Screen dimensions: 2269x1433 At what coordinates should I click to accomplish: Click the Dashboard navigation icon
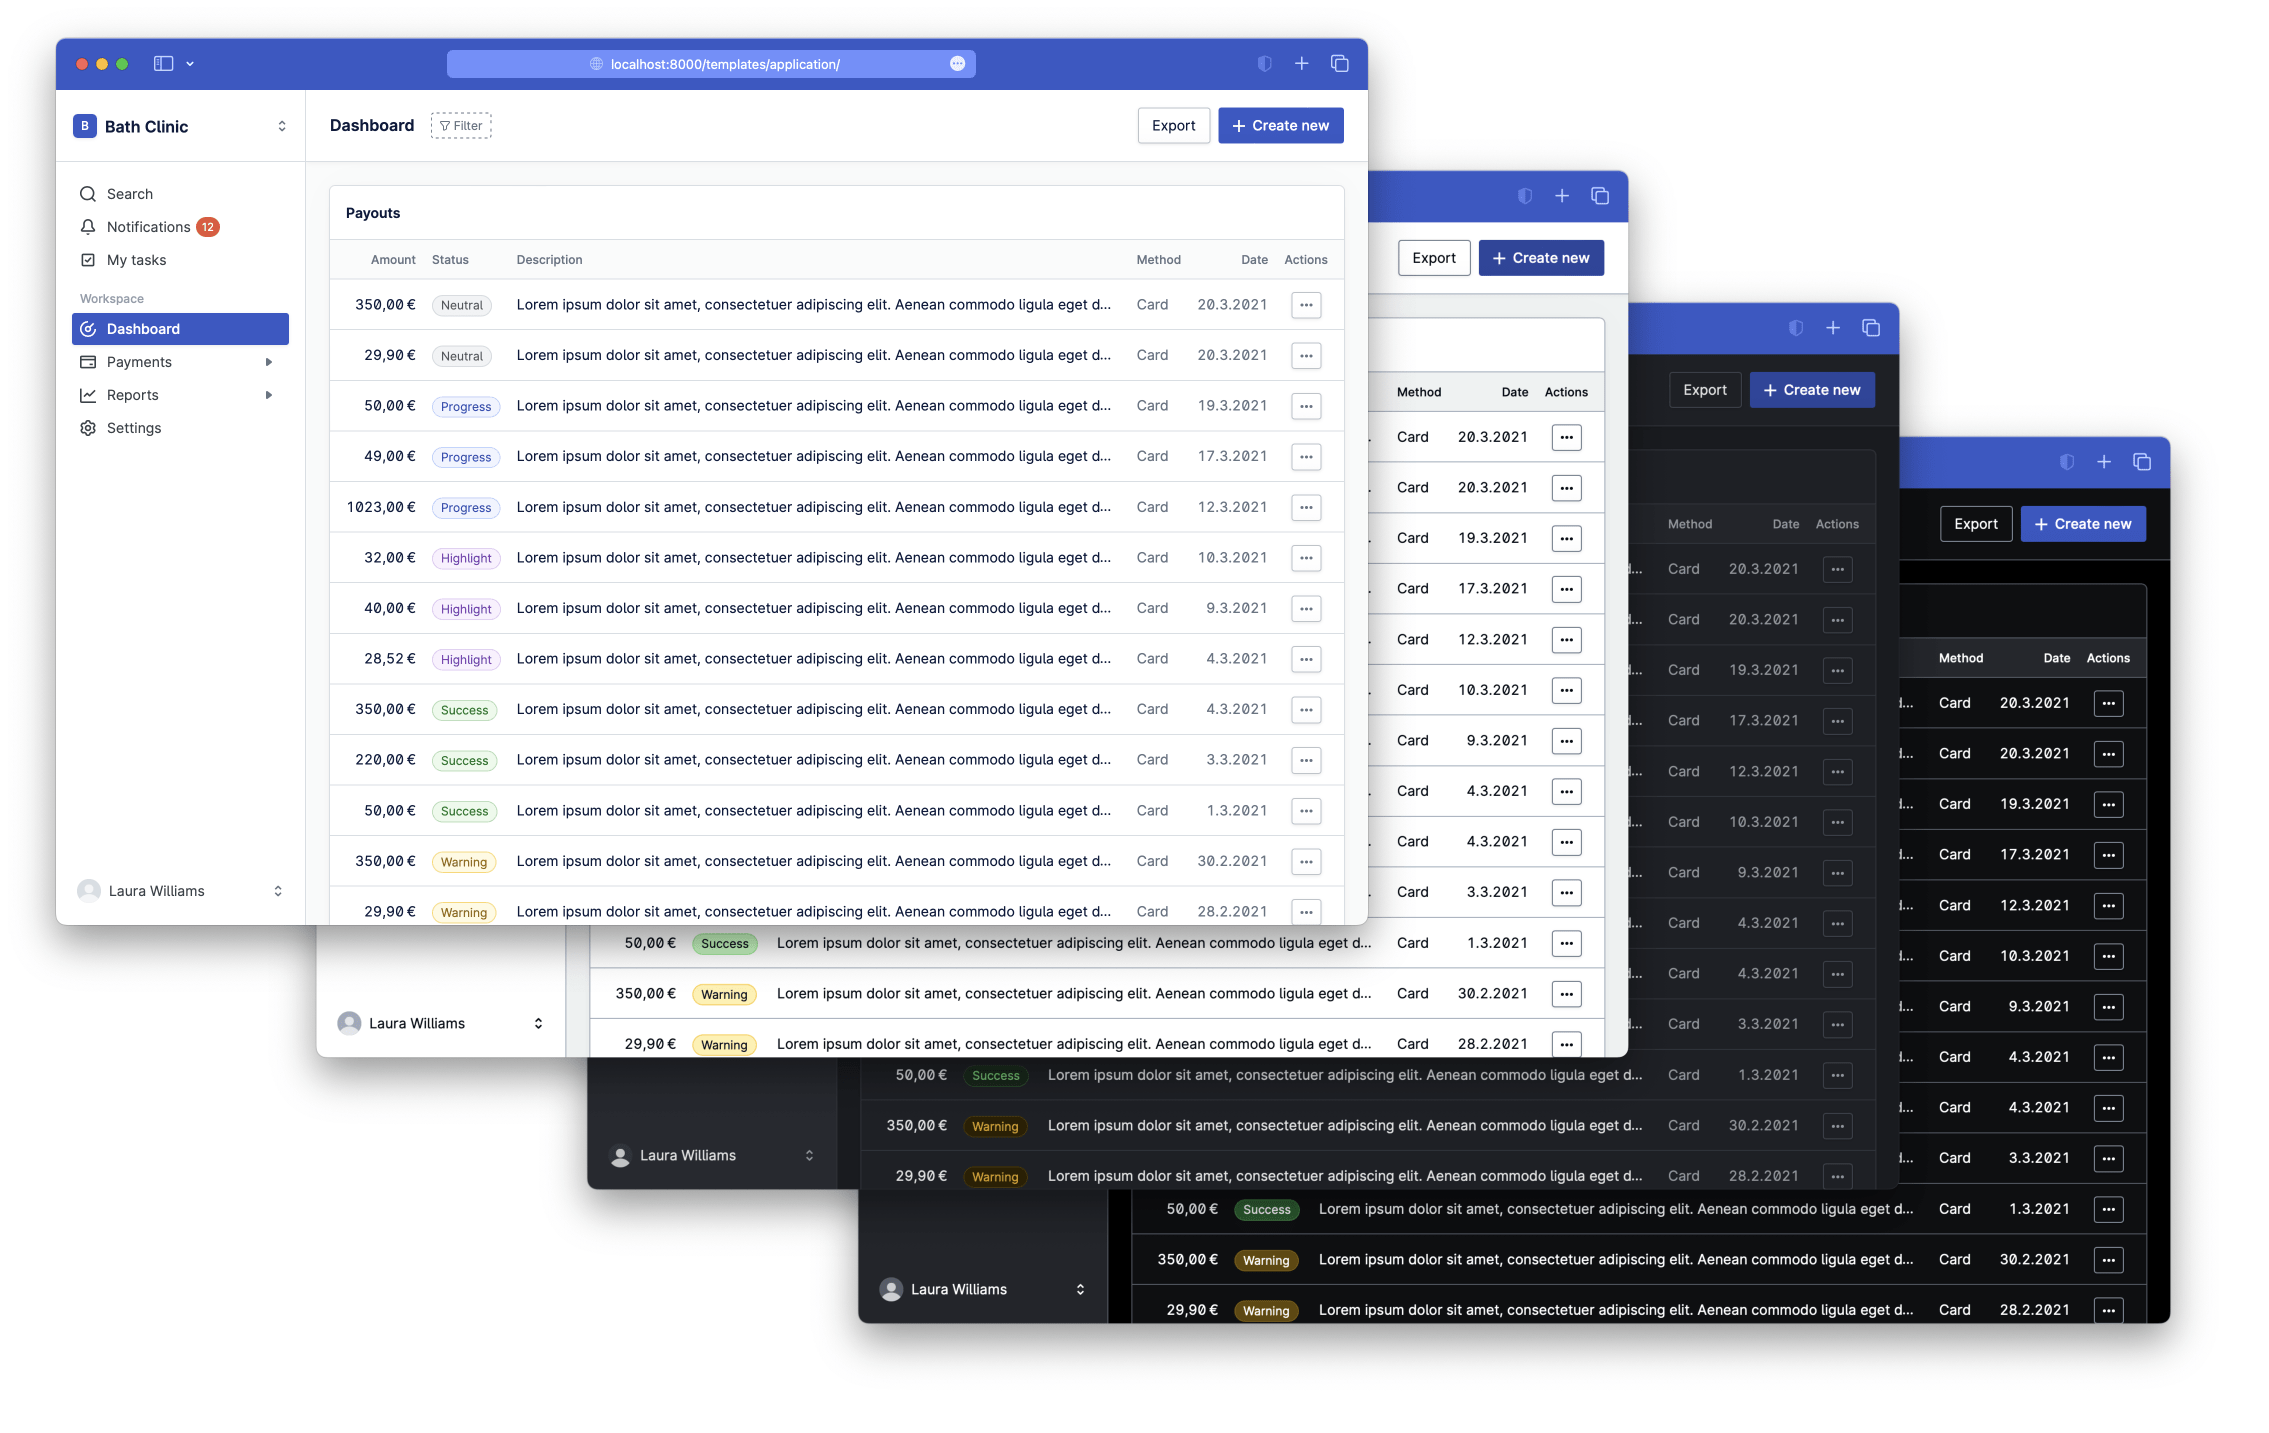pyautogui.click(x=89, y=329)
